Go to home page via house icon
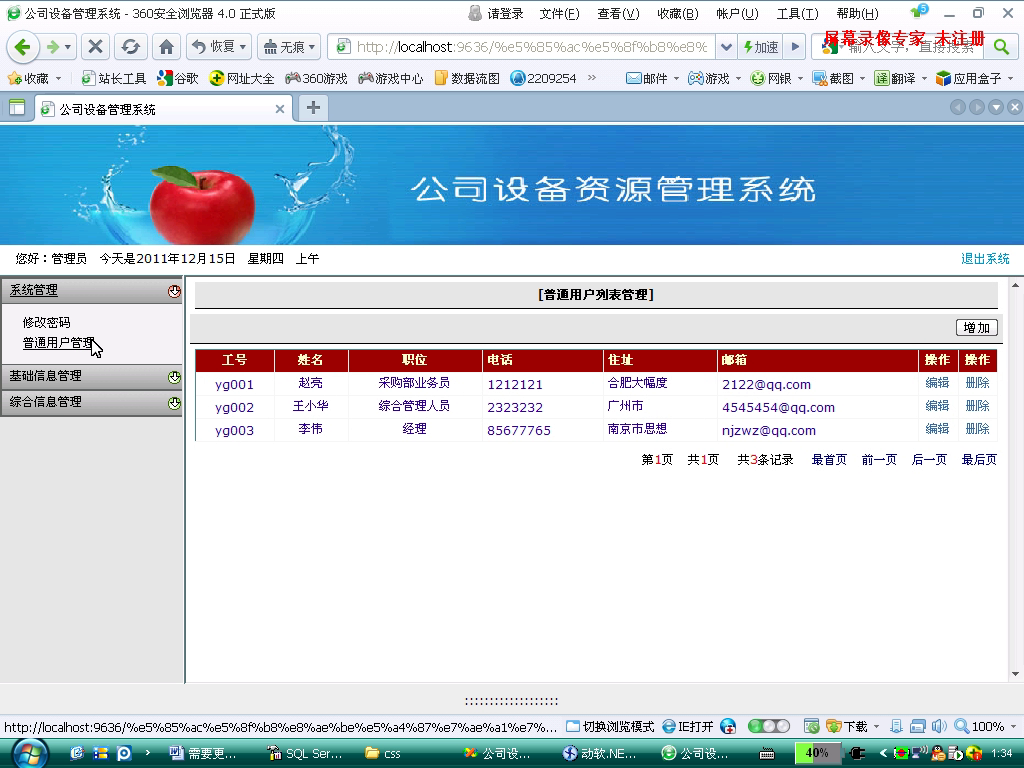This screenshot has height=768, width=1024. click(167, 47)
